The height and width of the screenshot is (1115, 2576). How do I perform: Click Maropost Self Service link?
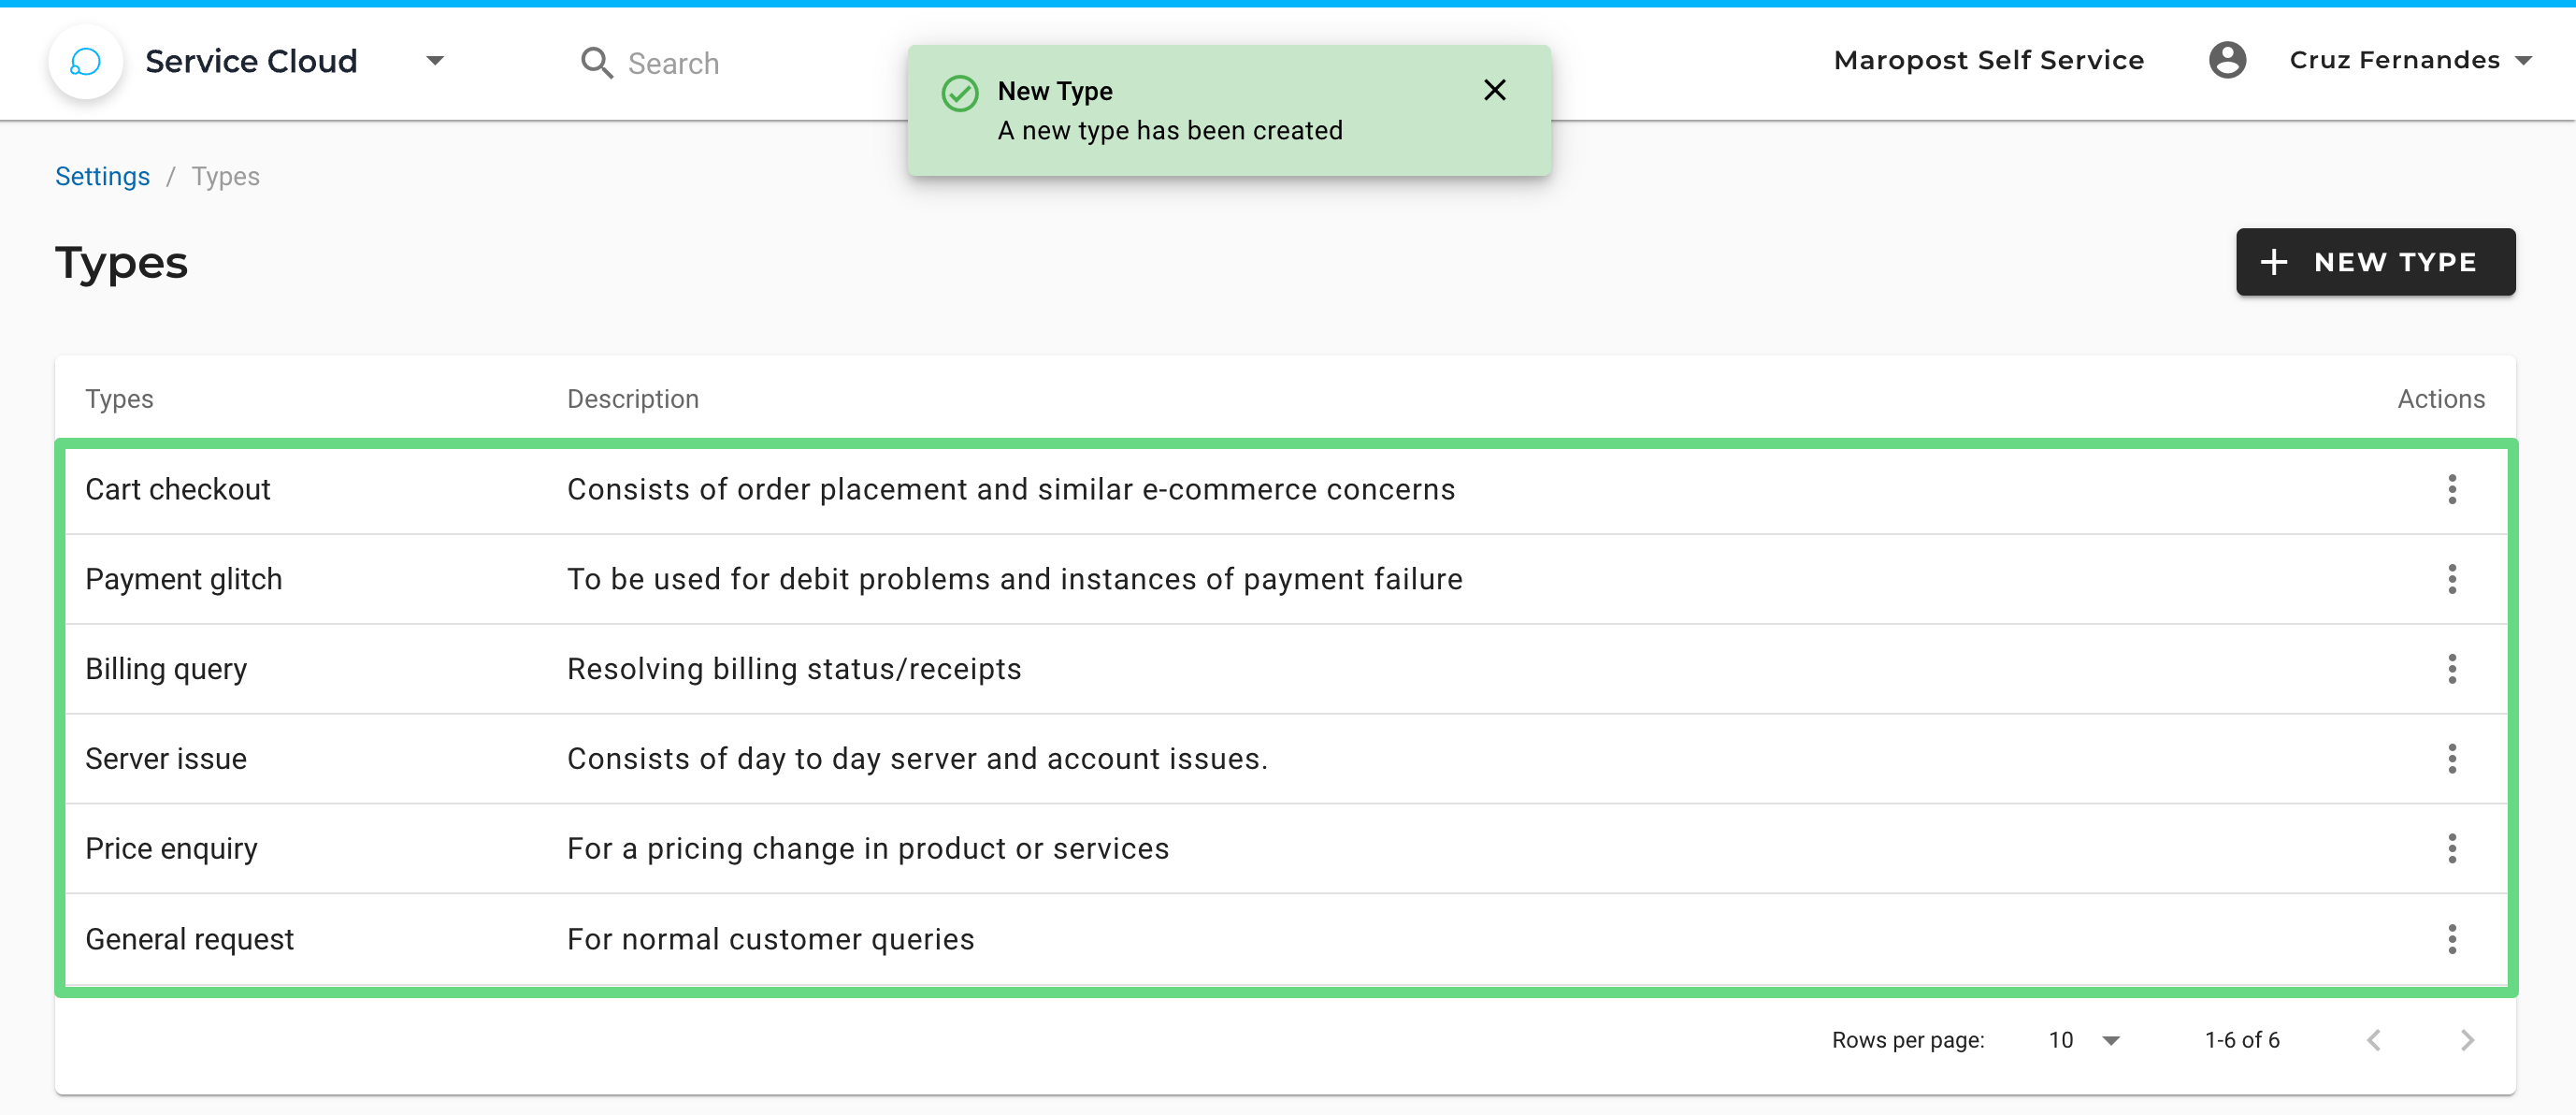[x=1988, y=60]
